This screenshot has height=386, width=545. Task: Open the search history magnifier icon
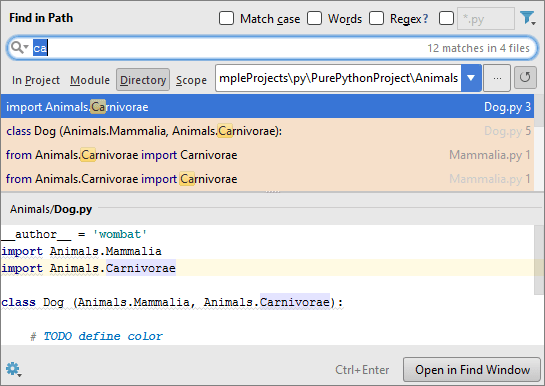pyautogui.click(x=19, y=47)
